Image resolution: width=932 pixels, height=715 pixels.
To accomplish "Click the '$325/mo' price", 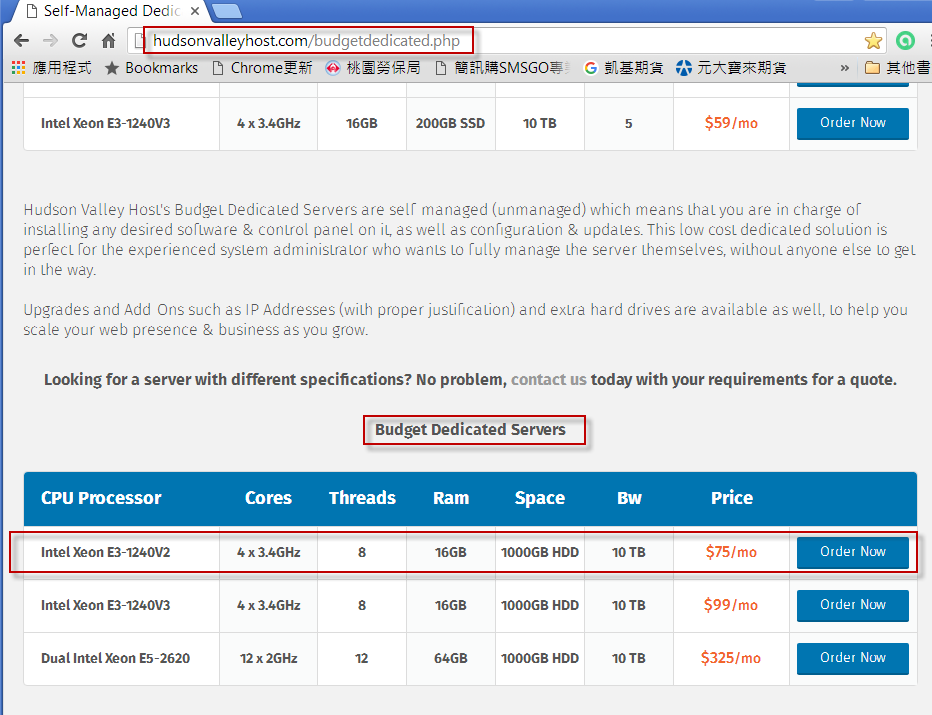I will pos(731,657).
